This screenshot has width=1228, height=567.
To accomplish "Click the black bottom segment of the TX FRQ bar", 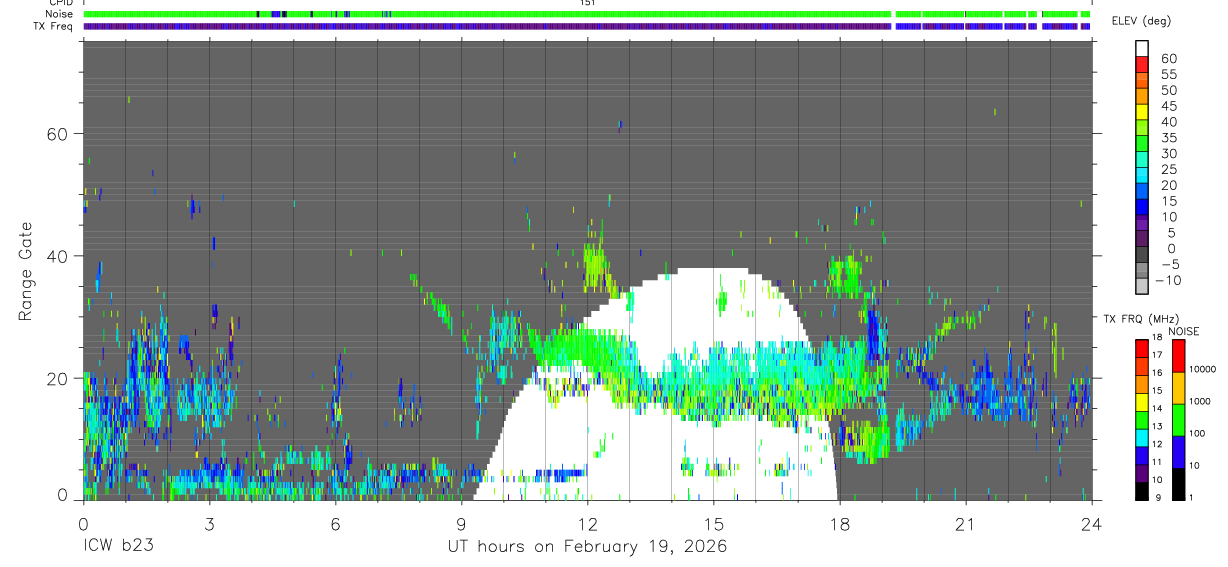I will tap(1142, 491).
